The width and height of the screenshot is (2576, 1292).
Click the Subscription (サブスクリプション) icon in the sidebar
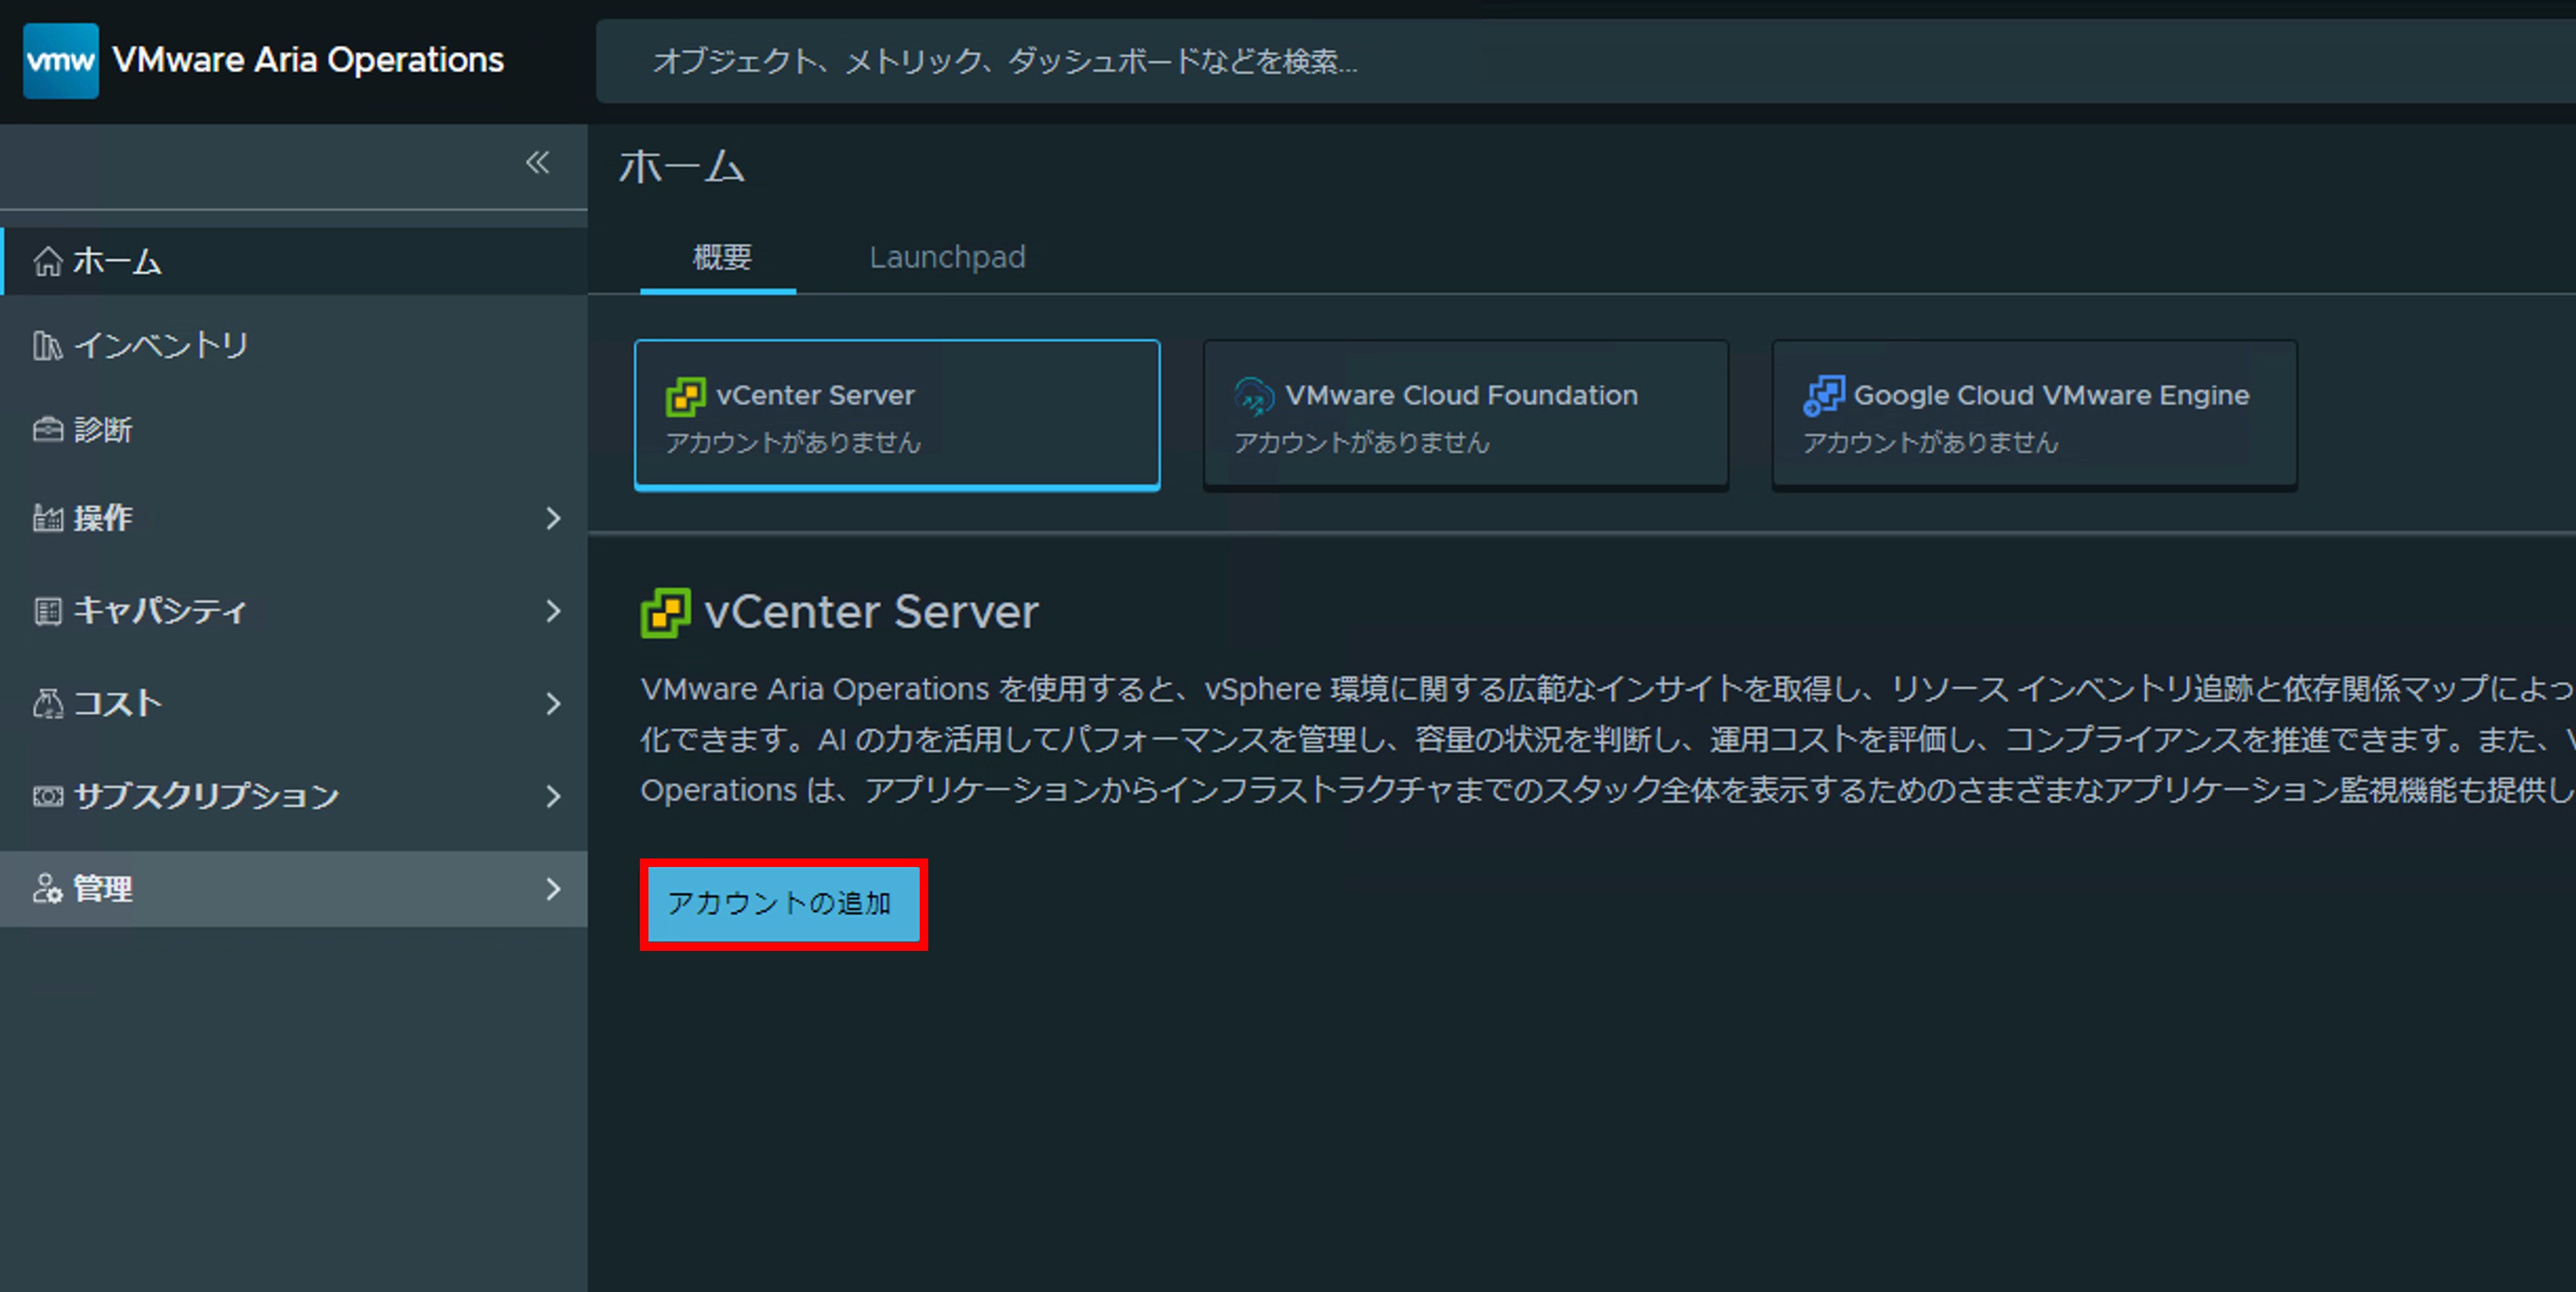click(47, 796)
